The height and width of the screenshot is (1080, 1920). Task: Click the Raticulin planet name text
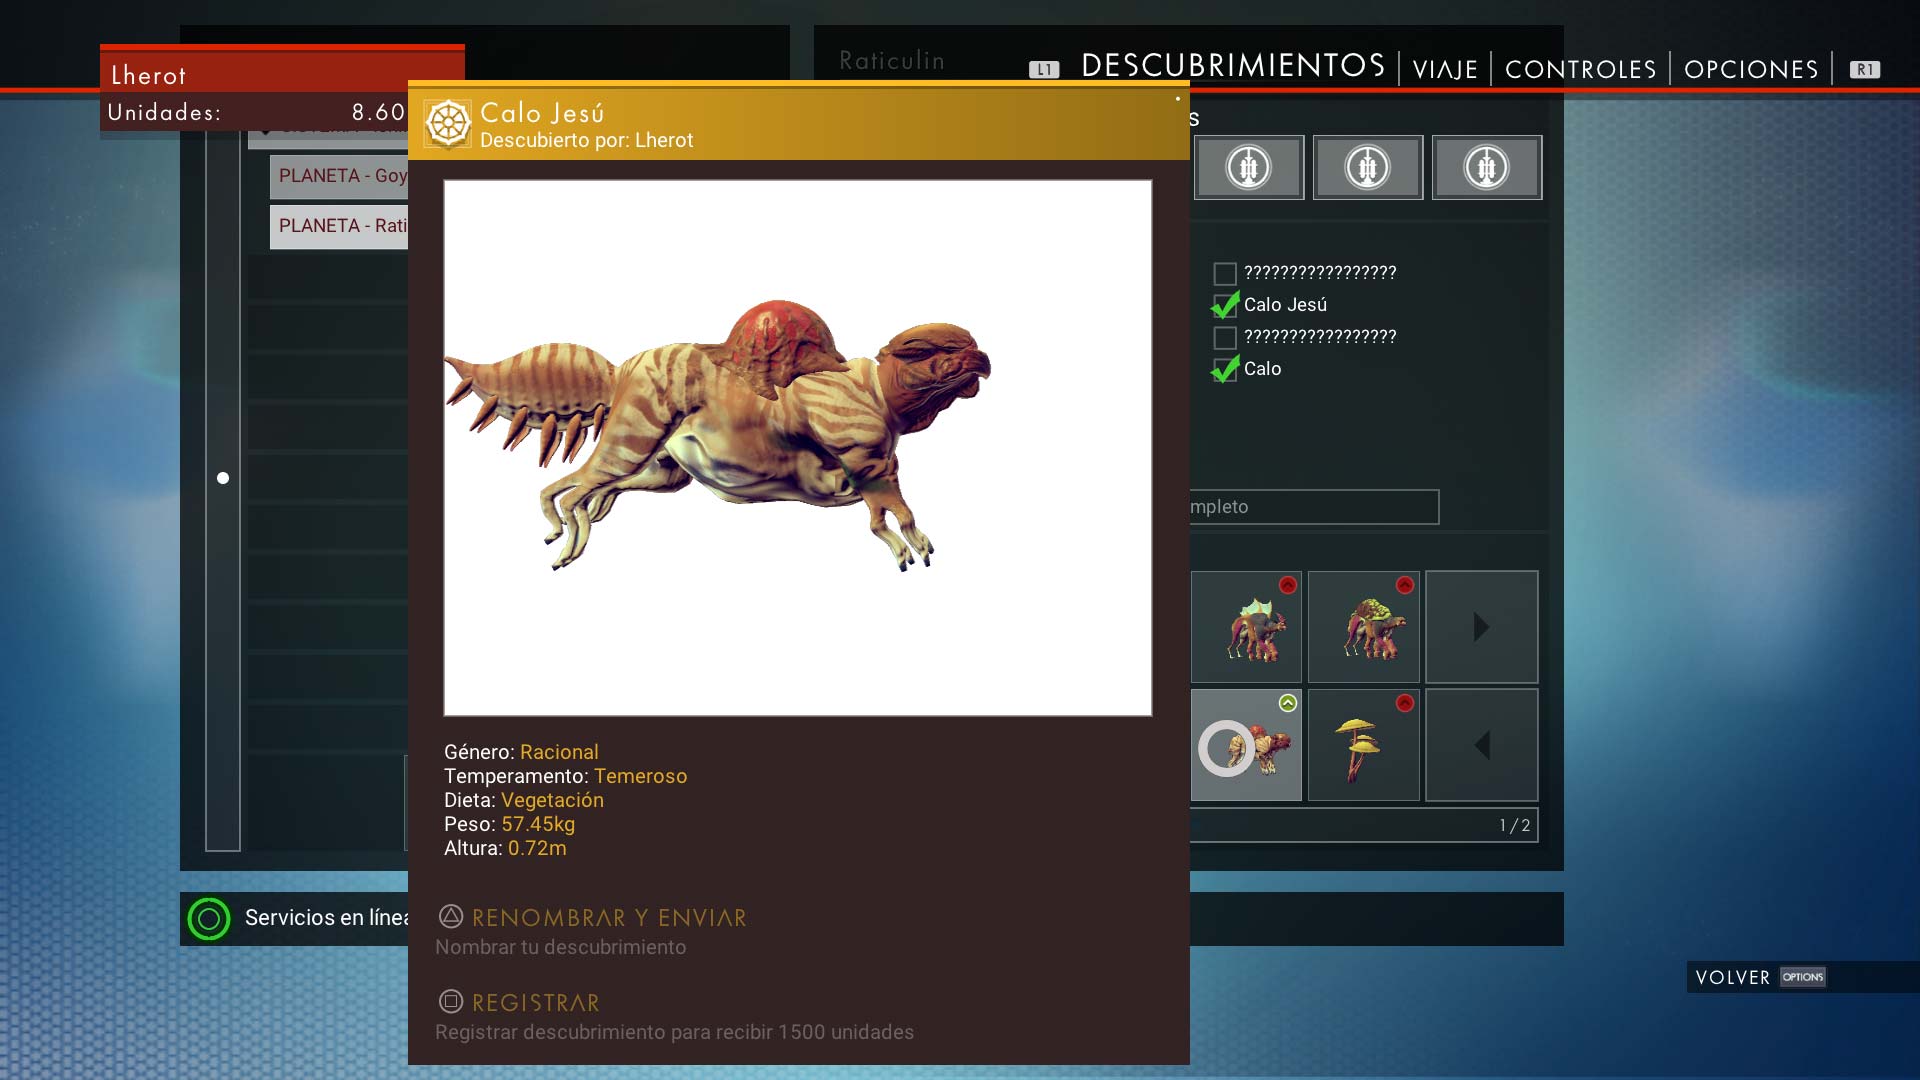(892, 61)
